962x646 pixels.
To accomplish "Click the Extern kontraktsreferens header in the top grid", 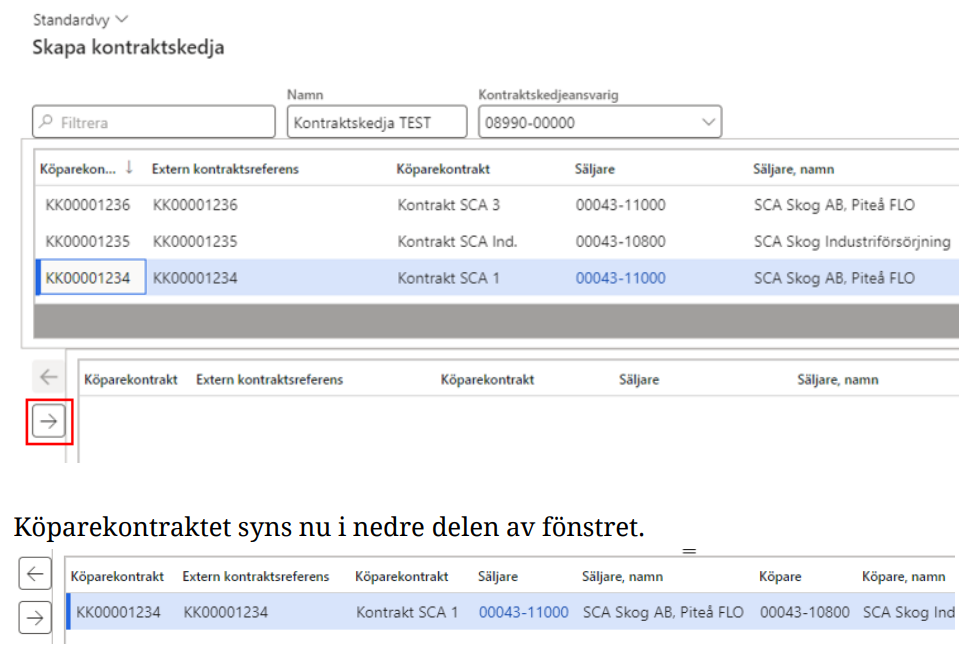I will (x=225, y=169).
